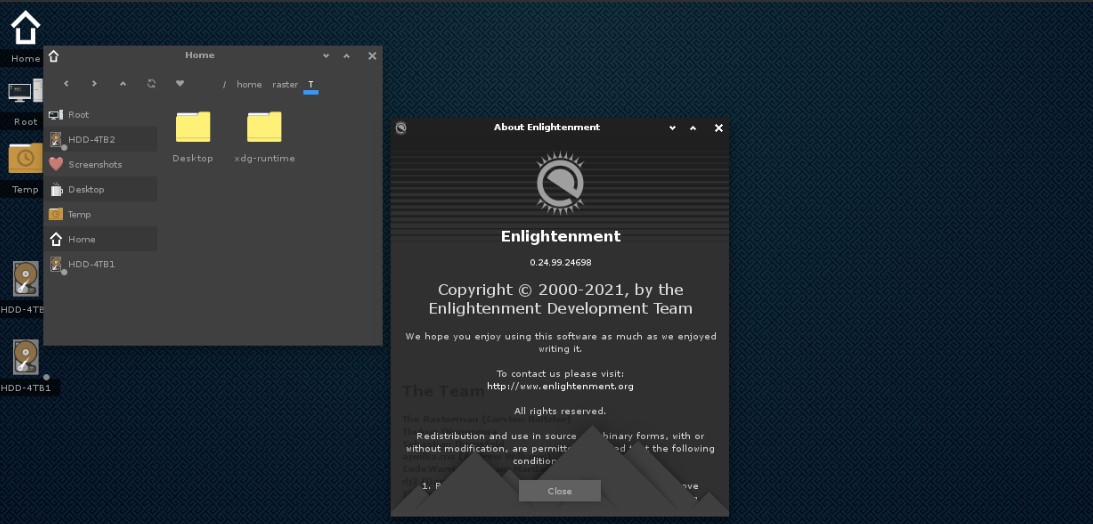
Task: Select Screenshots favorite in the sidebar
Action: [102, 164]
